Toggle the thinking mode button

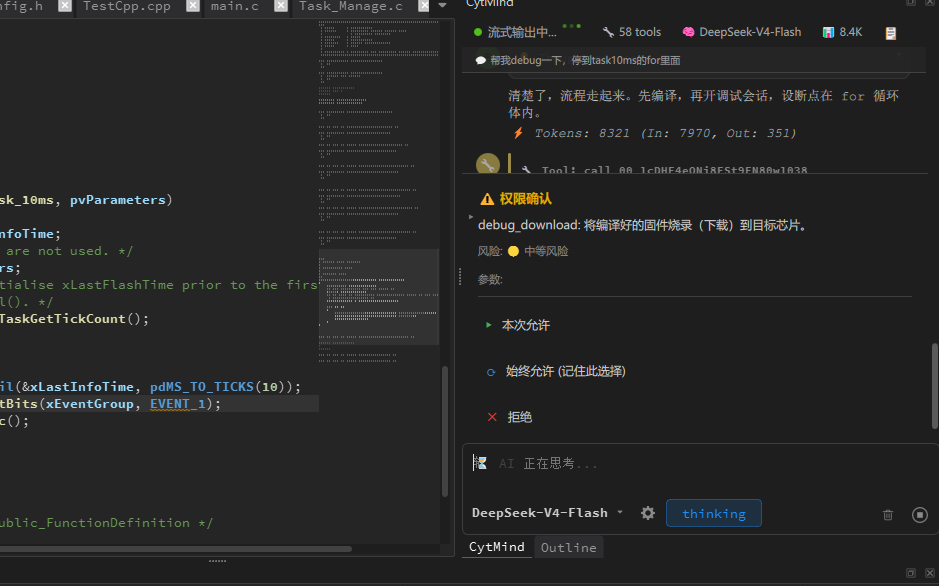pos(714,514)
